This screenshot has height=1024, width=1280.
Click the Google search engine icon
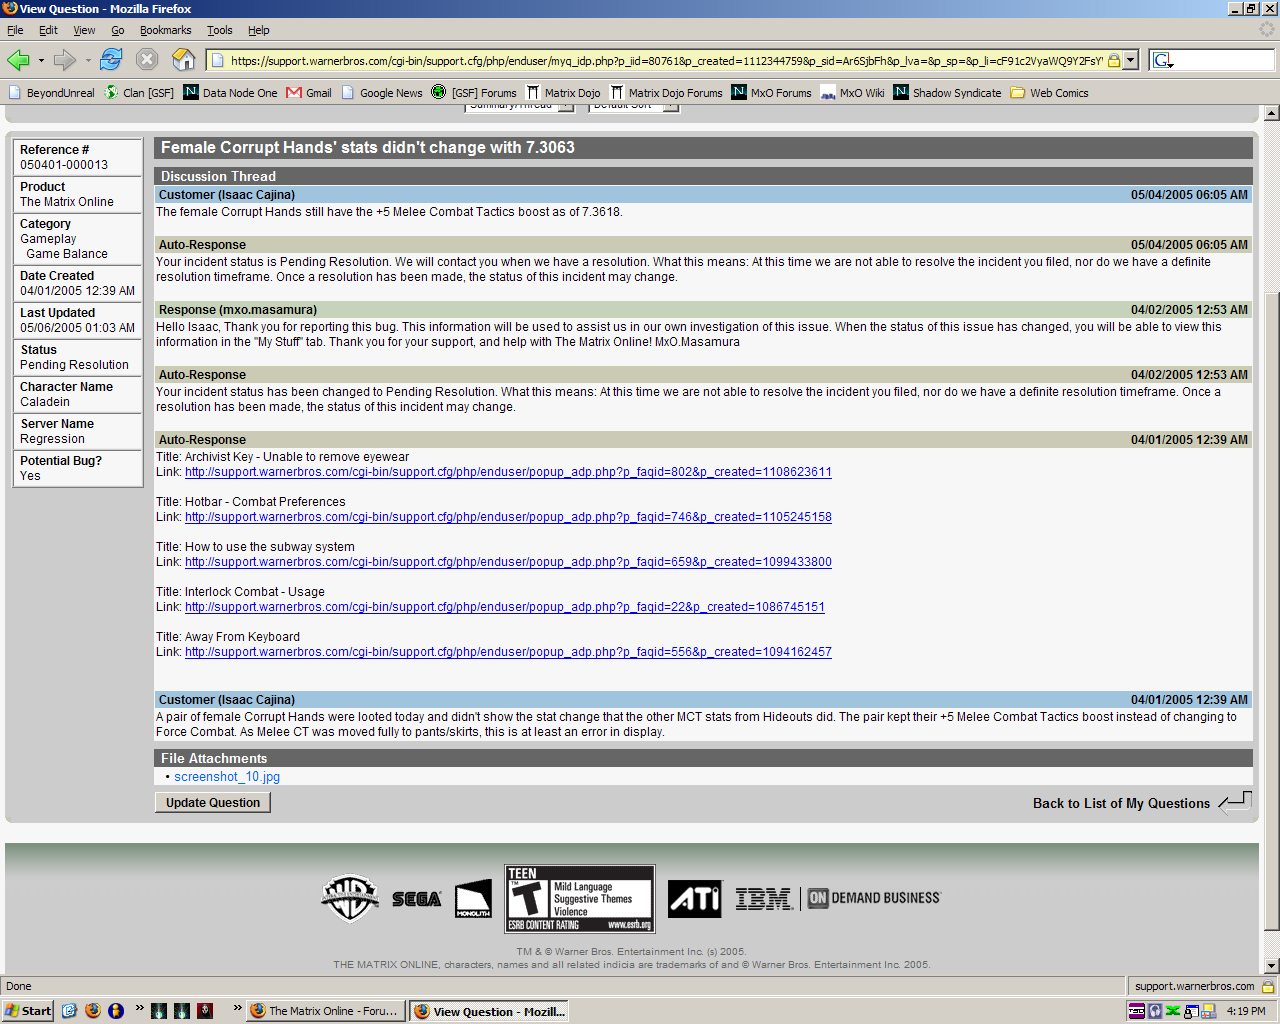[x=1162, y=61]
